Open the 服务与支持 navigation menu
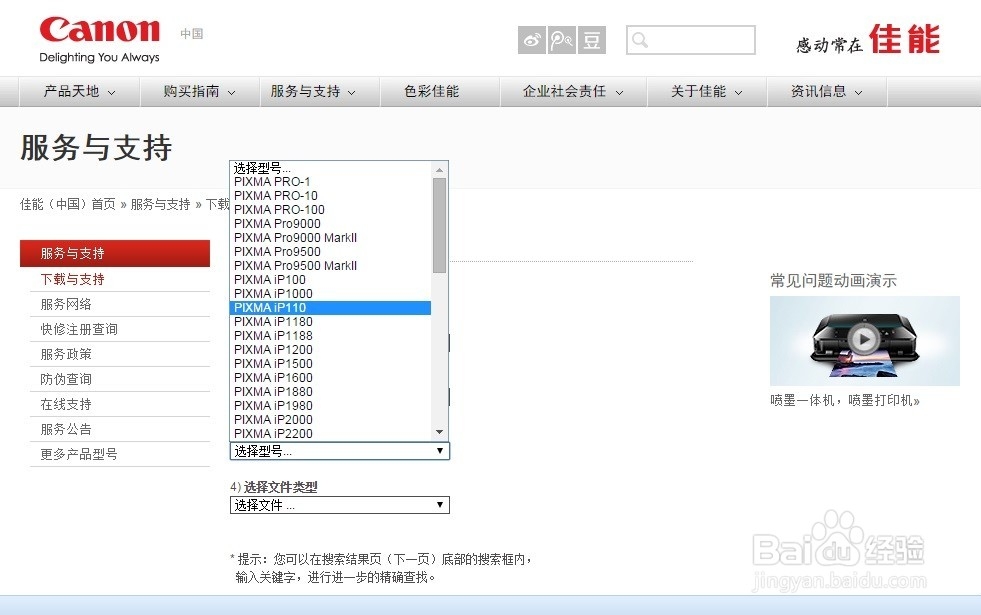 coord(313,91)
